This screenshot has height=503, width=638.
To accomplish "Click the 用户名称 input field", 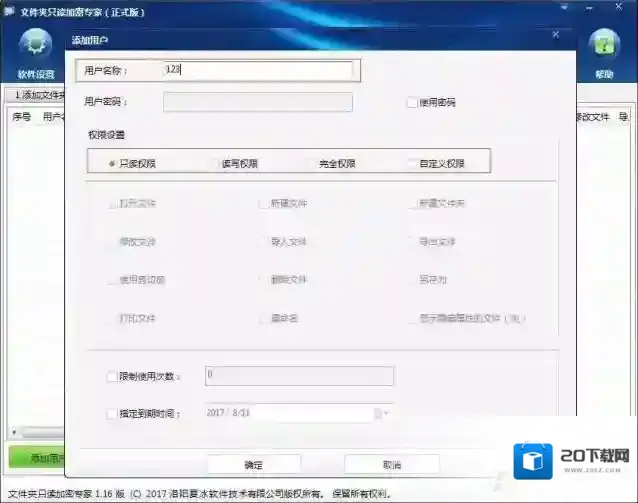I will 258,70.
